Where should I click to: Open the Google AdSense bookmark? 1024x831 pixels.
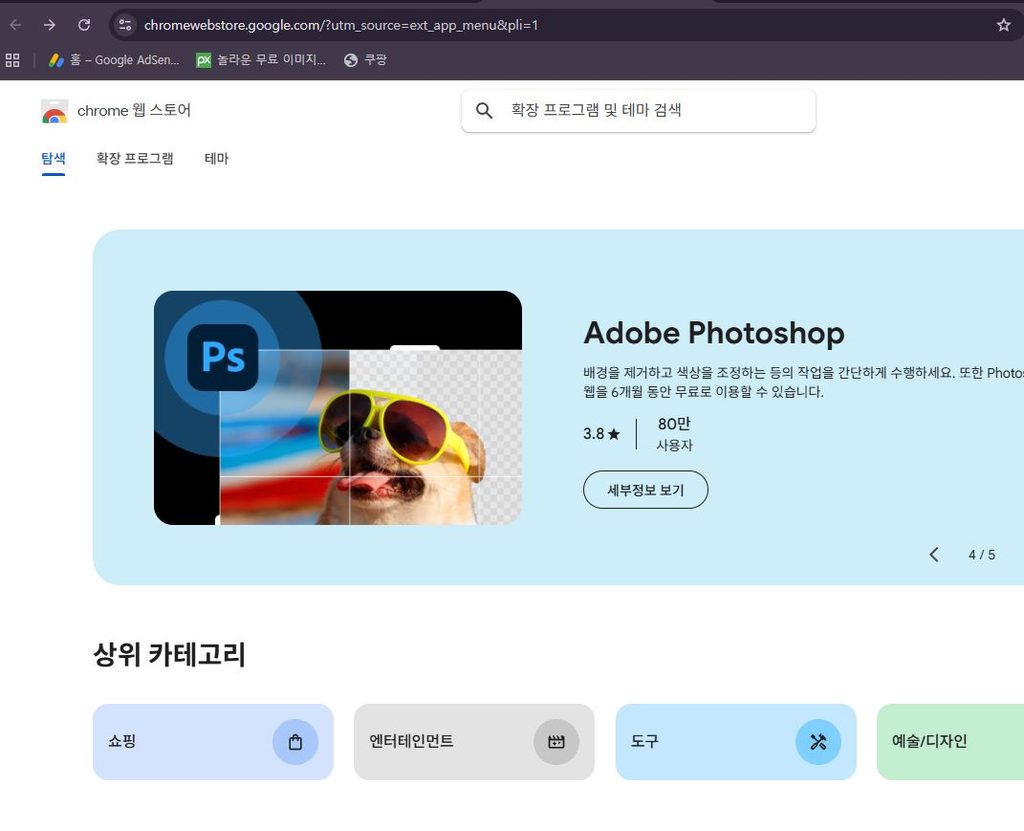coord(114,60)
